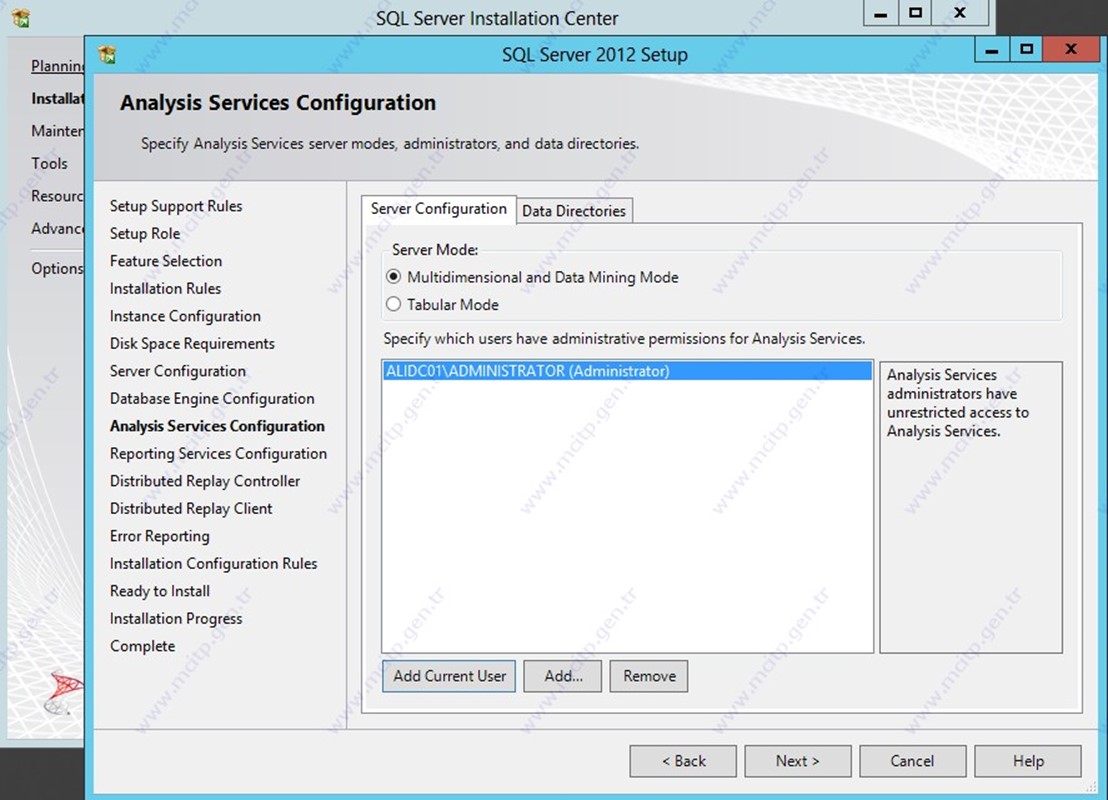This screenshot has width=1108, height=800.
Task: Click the Feature Selection step
Action: tap(166, 261)
